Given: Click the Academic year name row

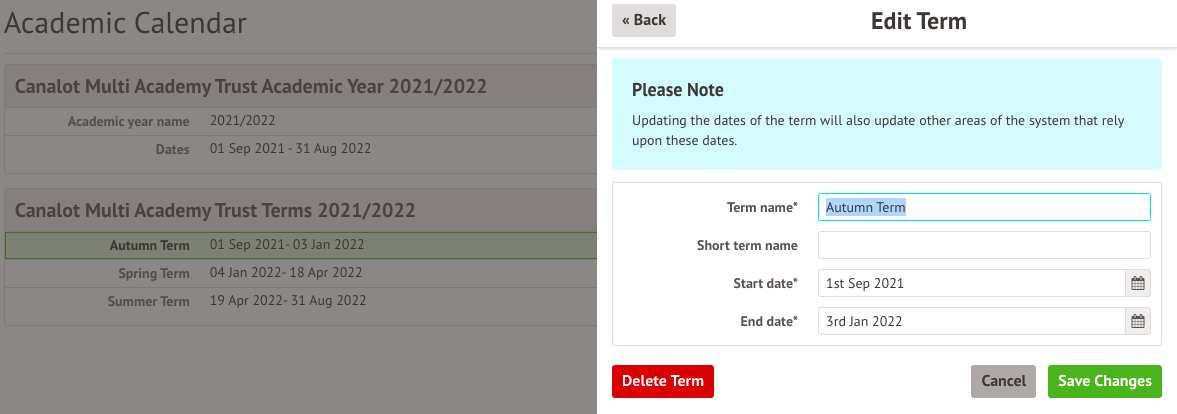Looking at the screenshot, I should point(300,121).
